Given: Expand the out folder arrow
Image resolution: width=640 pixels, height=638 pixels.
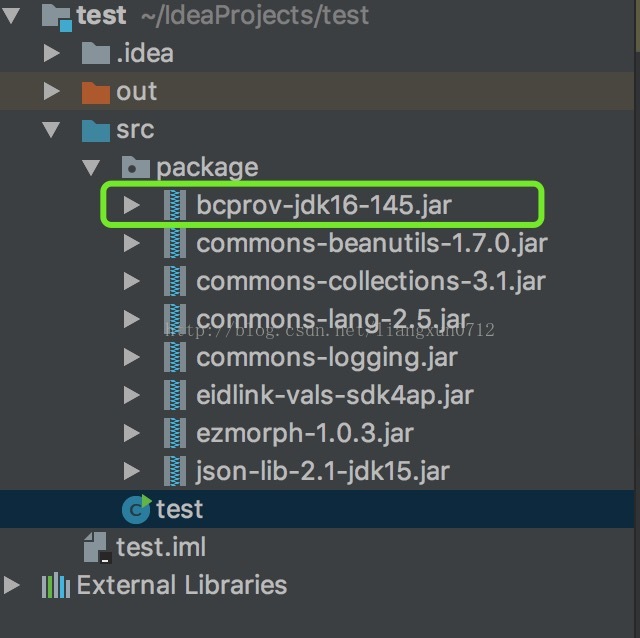Looking at the screenshot, I should coord(52,91).
